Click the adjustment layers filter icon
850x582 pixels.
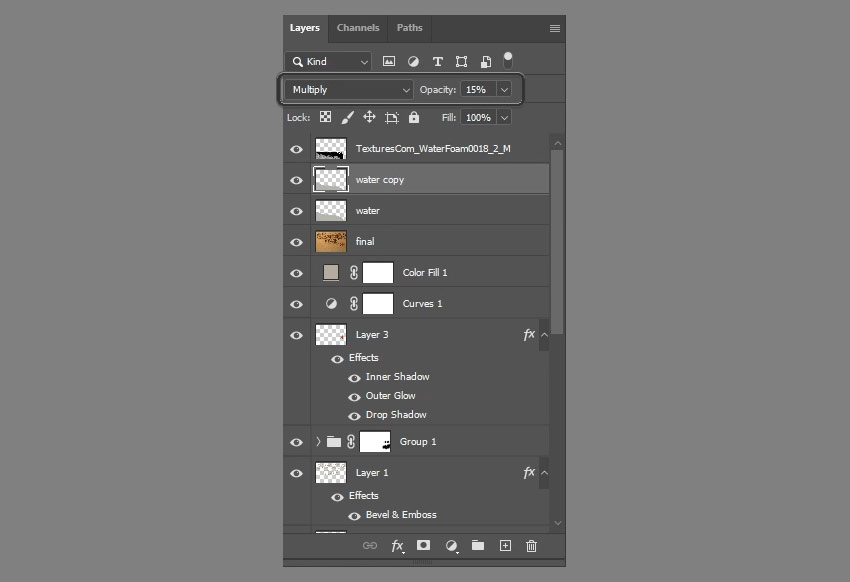click(413, 61)
